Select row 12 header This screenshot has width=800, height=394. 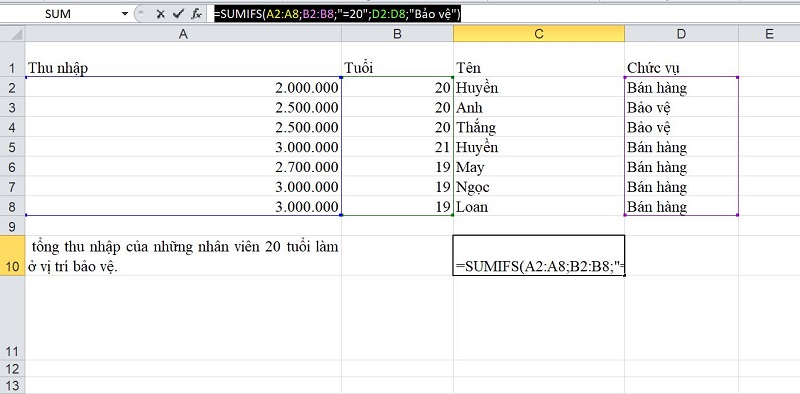coord(12,368)
